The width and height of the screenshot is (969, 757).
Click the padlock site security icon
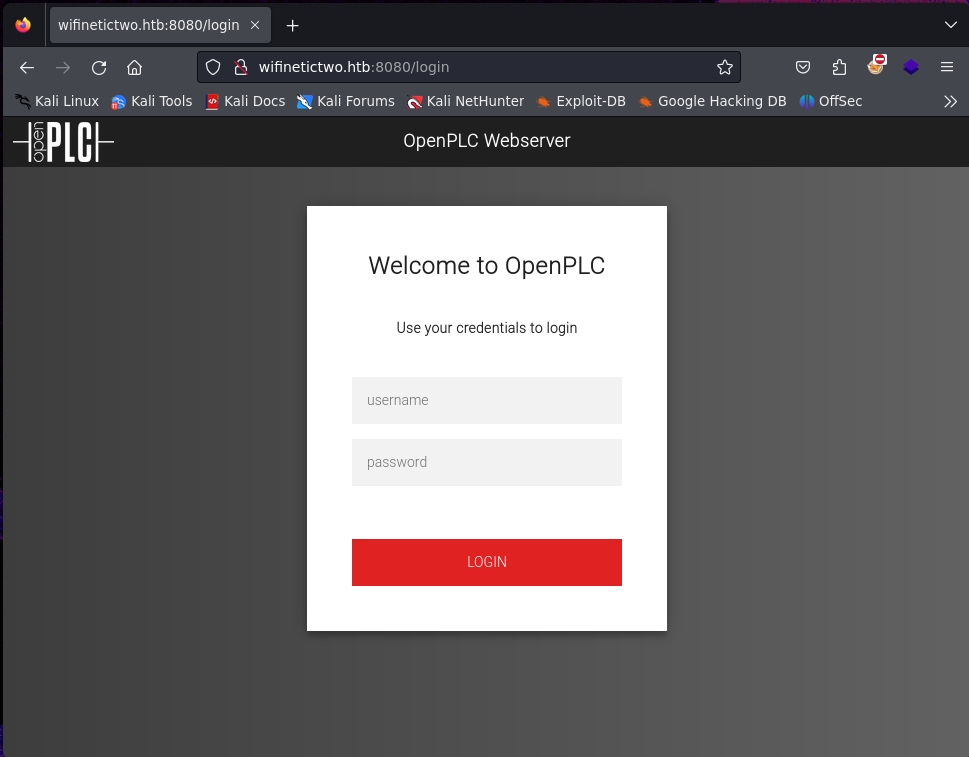240,68
